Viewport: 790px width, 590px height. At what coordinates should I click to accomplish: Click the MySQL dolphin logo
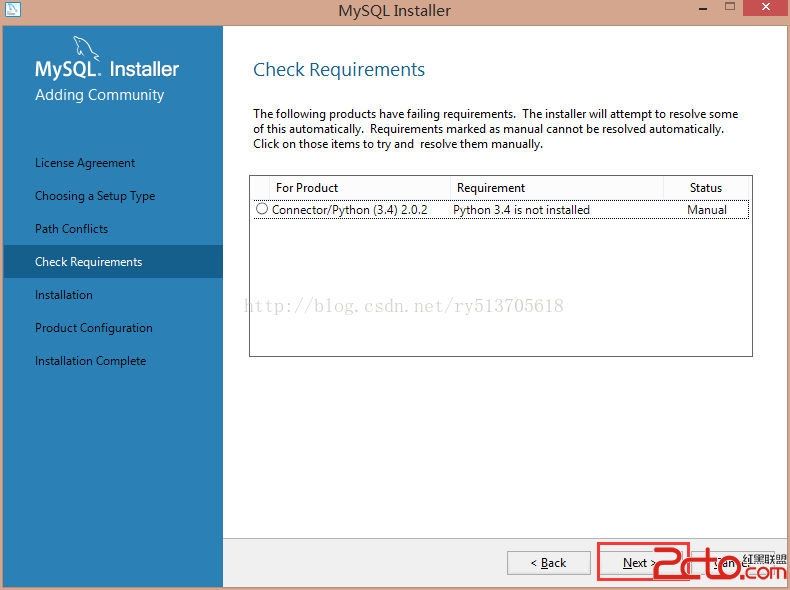[x=86, y=48]
